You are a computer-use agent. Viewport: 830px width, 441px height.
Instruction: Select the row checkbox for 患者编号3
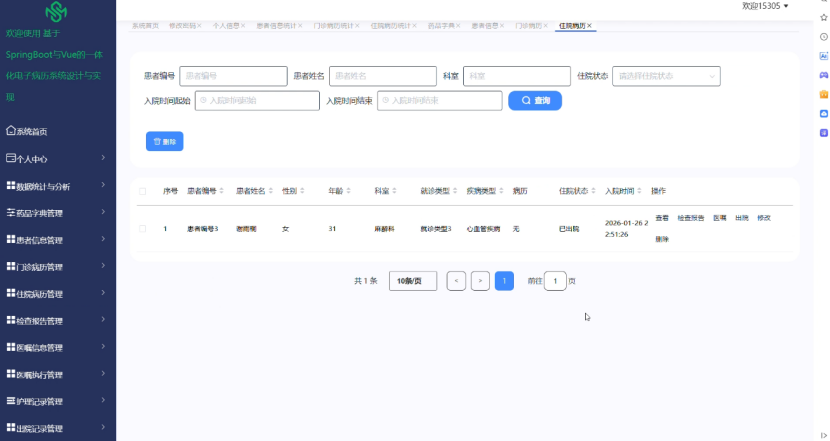click(x=142, y=229)
